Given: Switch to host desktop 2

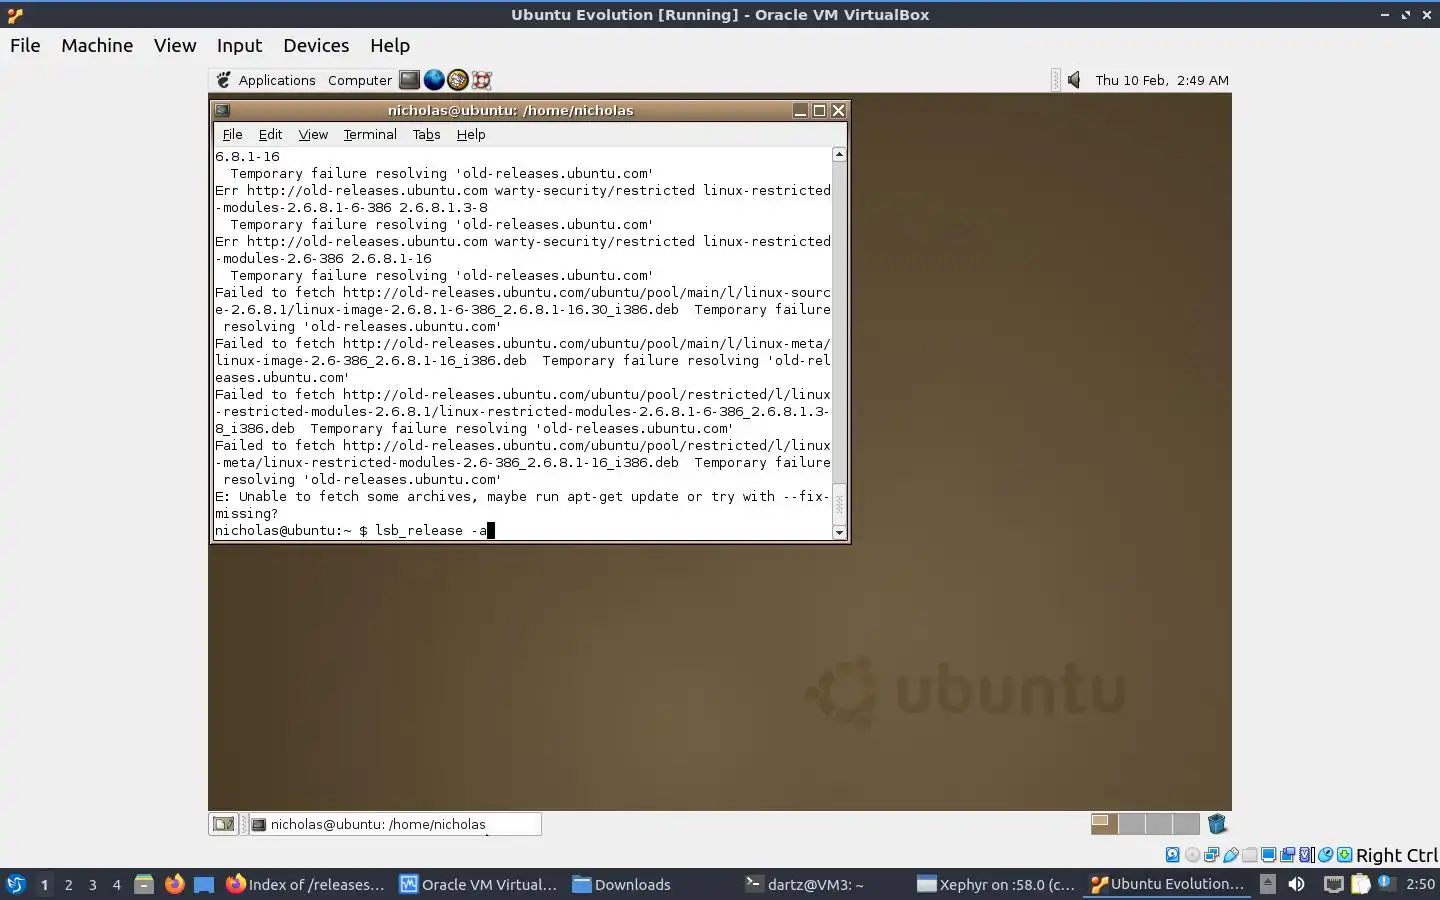Looking at the screenshot, I should pos(68,884).
